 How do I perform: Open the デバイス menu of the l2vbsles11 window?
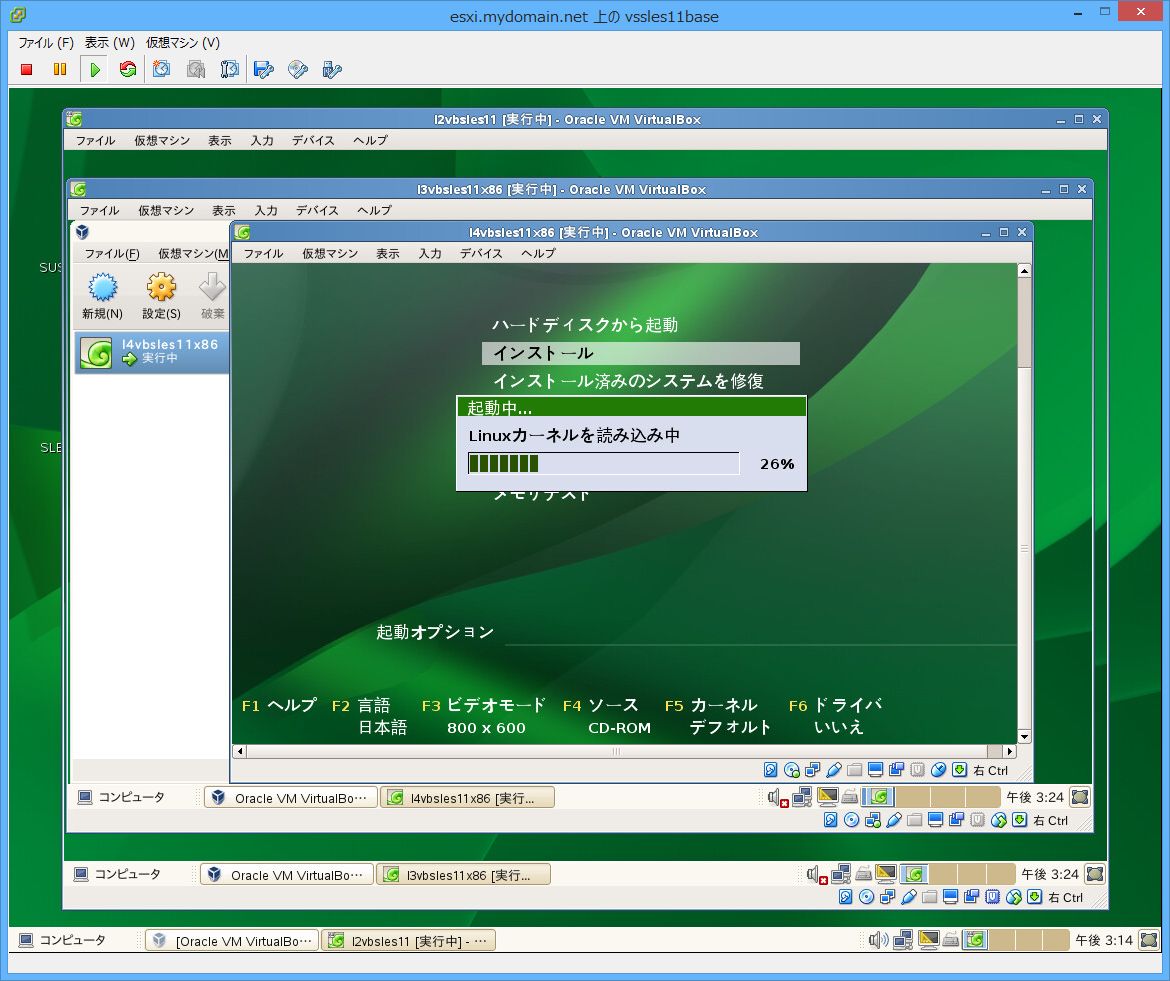coord(313,141)
